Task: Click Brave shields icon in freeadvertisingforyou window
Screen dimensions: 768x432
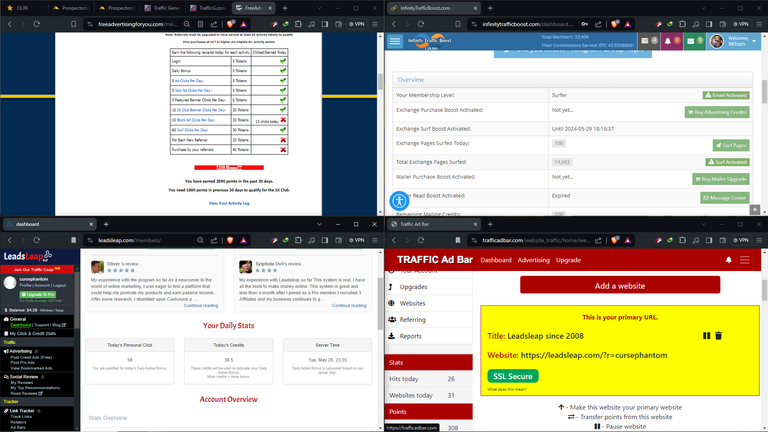Action: 230,24
